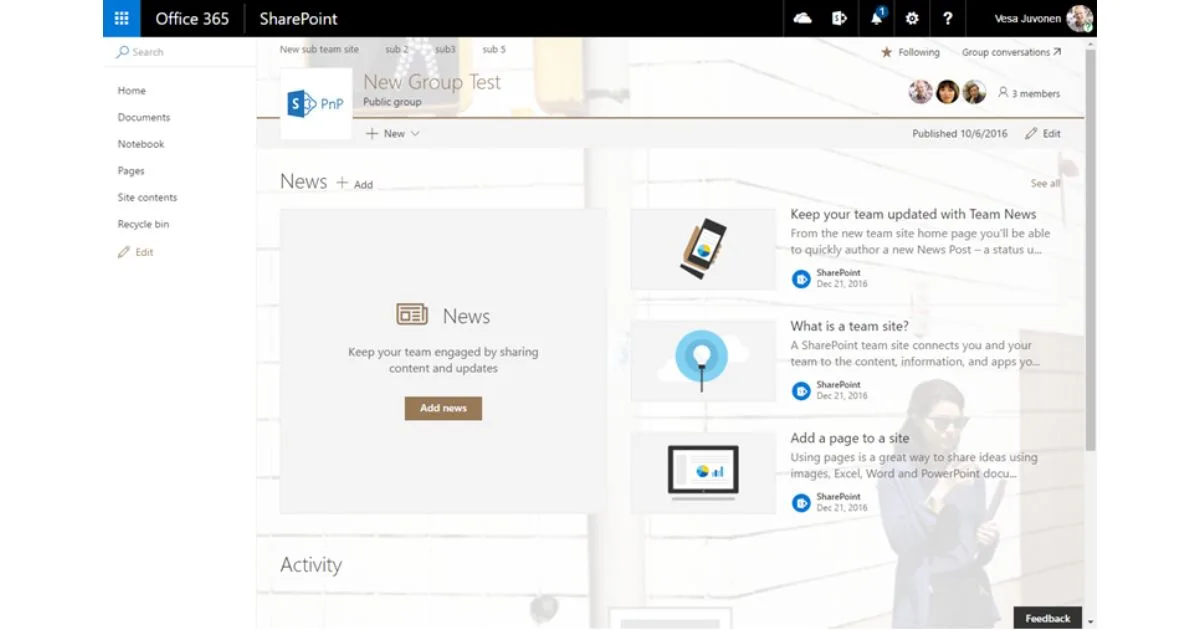Click the phone thumbnail for Team News
The width and height of the screenshot is (1200, 630).
tap(703, 249)
